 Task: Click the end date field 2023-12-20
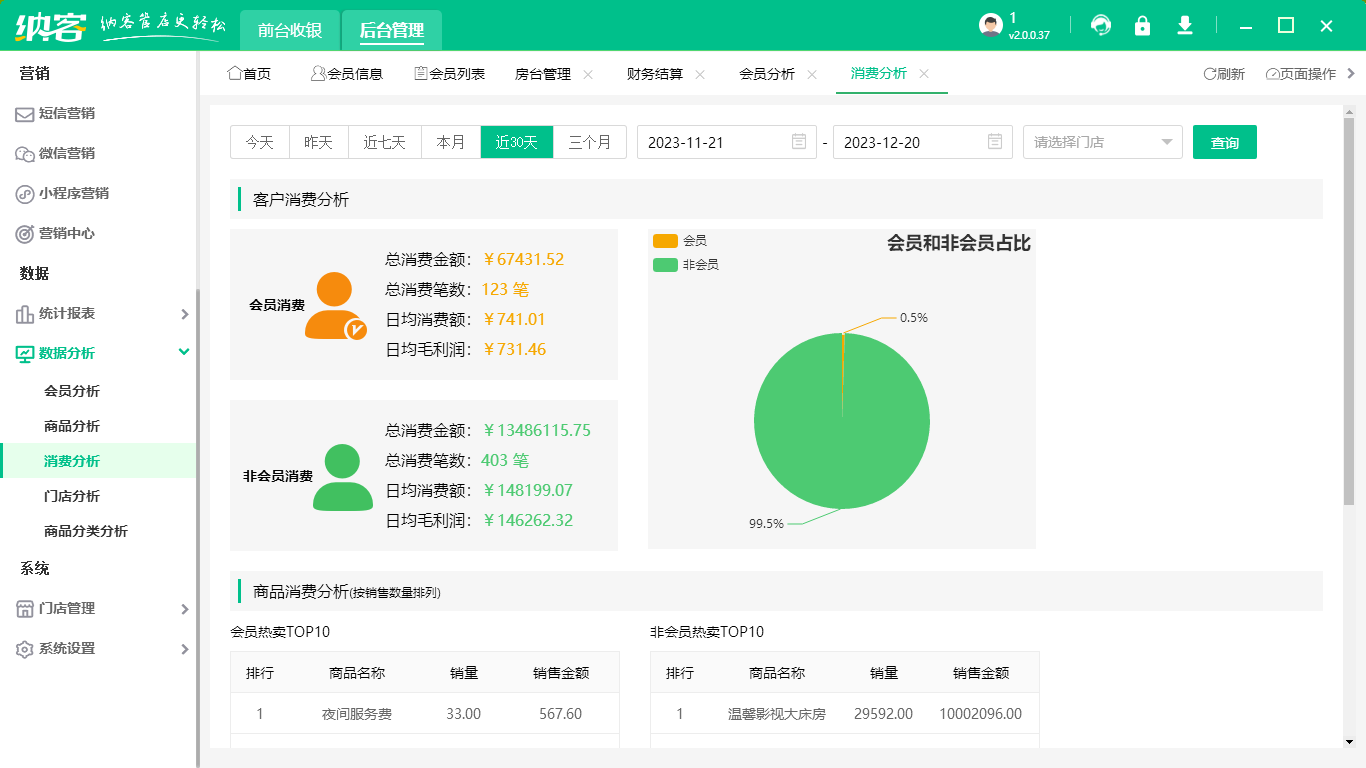point(923,142)
